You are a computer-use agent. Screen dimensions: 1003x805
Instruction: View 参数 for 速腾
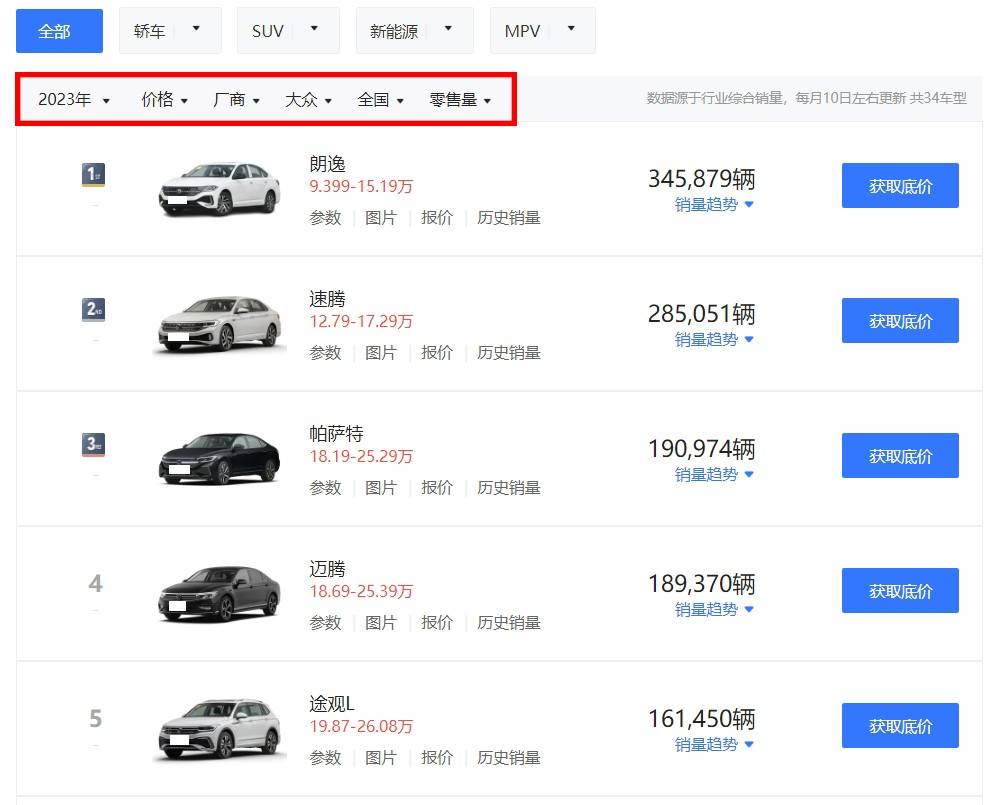tap(326, 353)
